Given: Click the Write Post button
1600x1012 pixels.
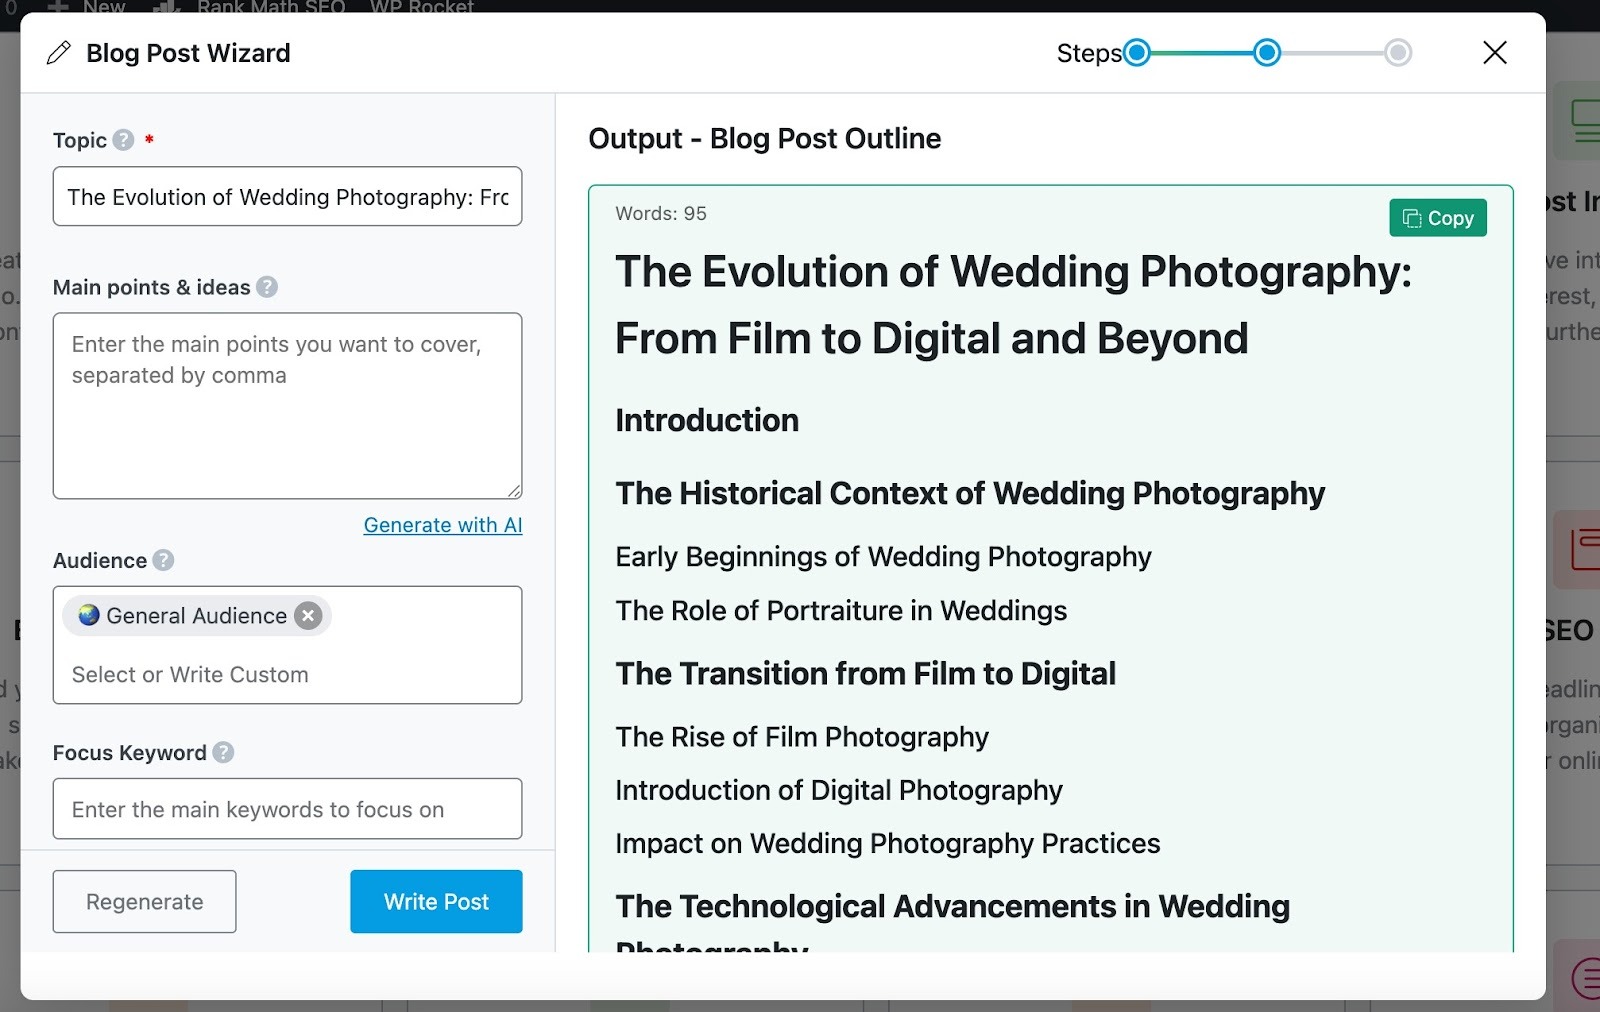Looking at the screenshot, I should (x=435, y=901).
